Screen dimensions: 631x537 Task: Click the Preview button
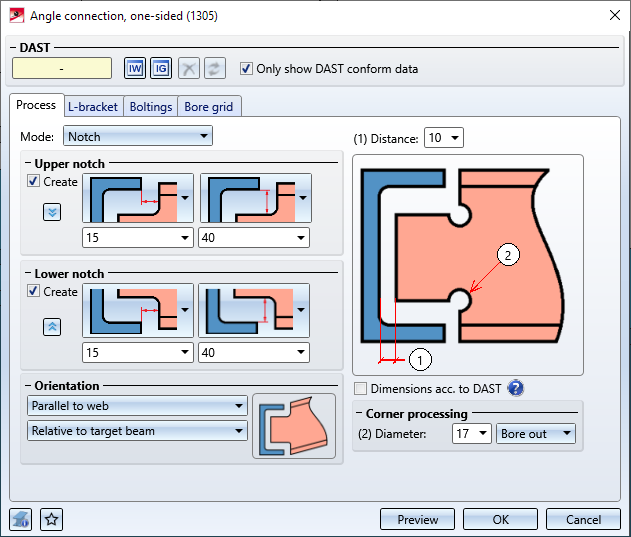[x=417, y=519]
